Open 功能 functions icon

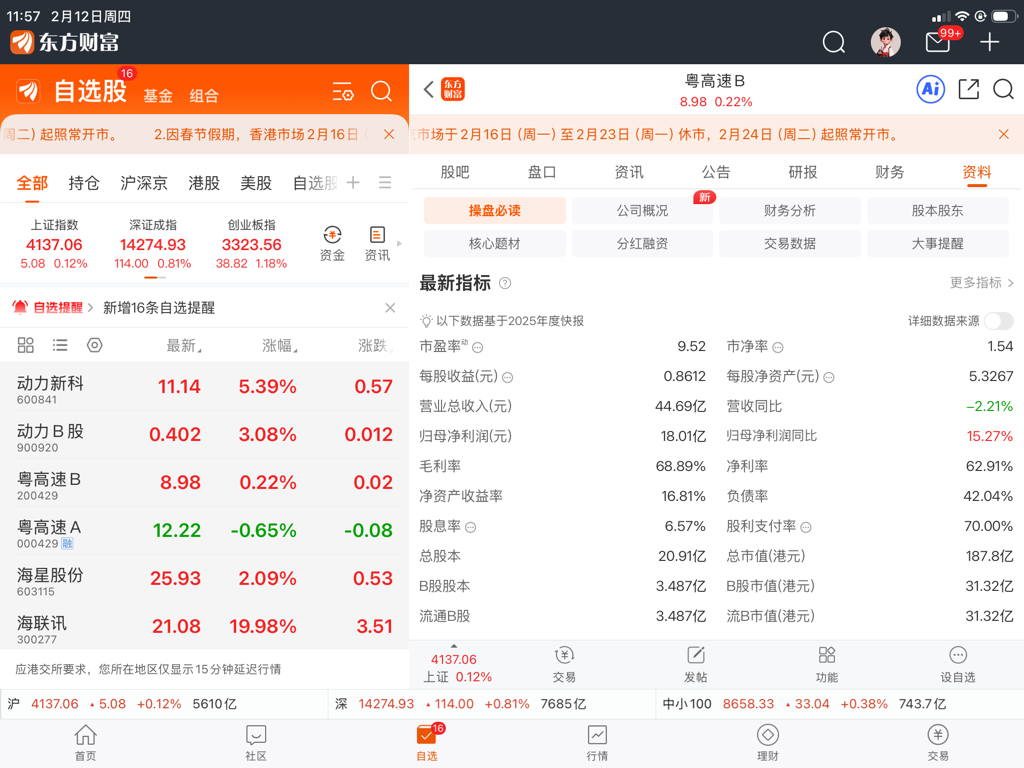tap(827, 665)
